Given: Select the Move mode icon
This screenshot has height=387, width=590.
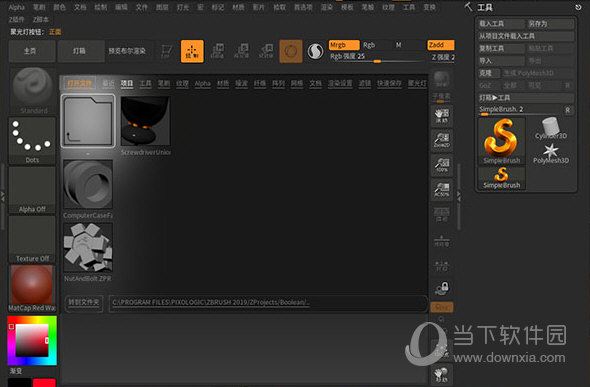Looking at the screenshot, I should pos(217,51).
